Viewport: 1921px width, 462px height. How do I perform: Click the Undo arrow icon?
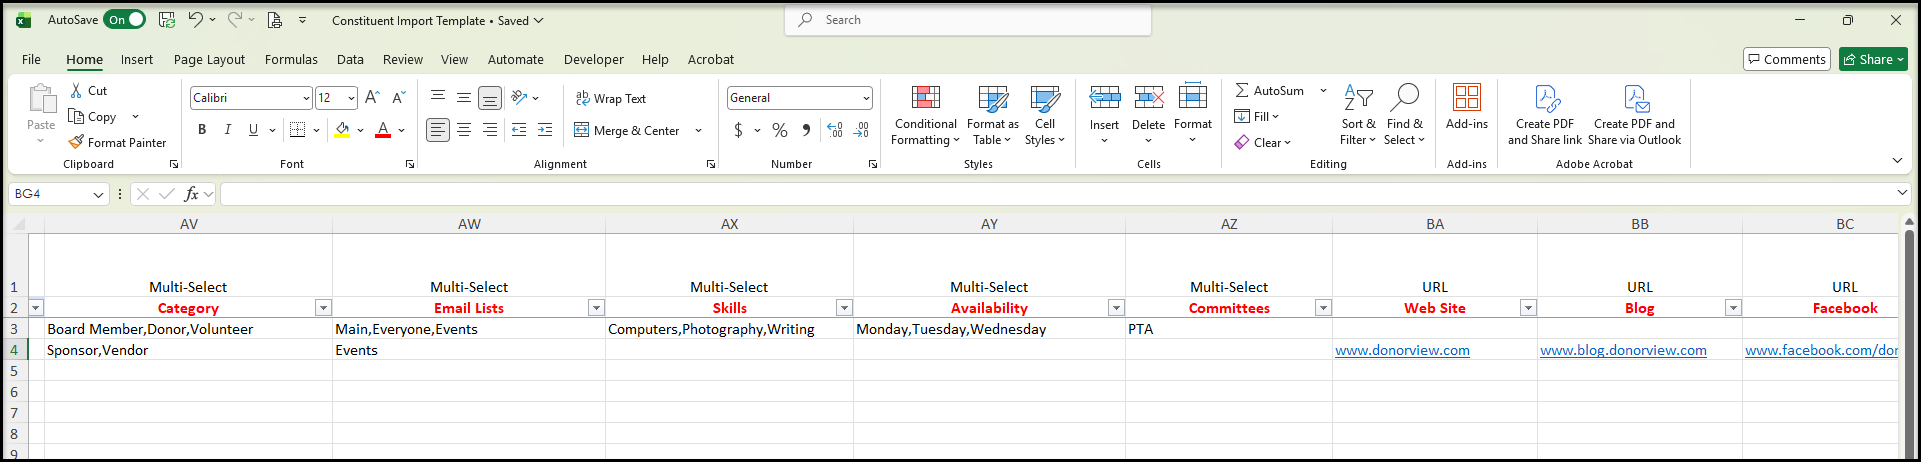tap(196, 20)
